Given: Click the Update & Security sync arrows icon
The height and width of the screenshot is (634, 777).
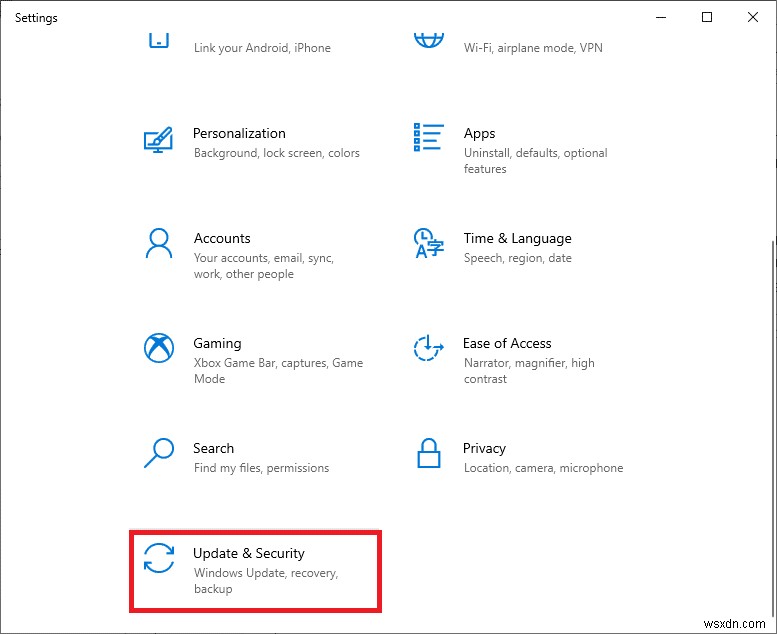Looking at the screenshot, I should (158, 558).
